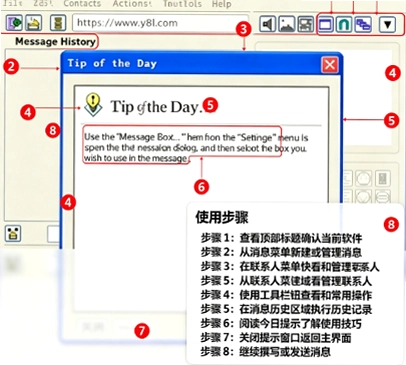Click the picture landscape toolbar icon
Image resolution: width=406 pixels, height=365 pixels.
point(287,24)
